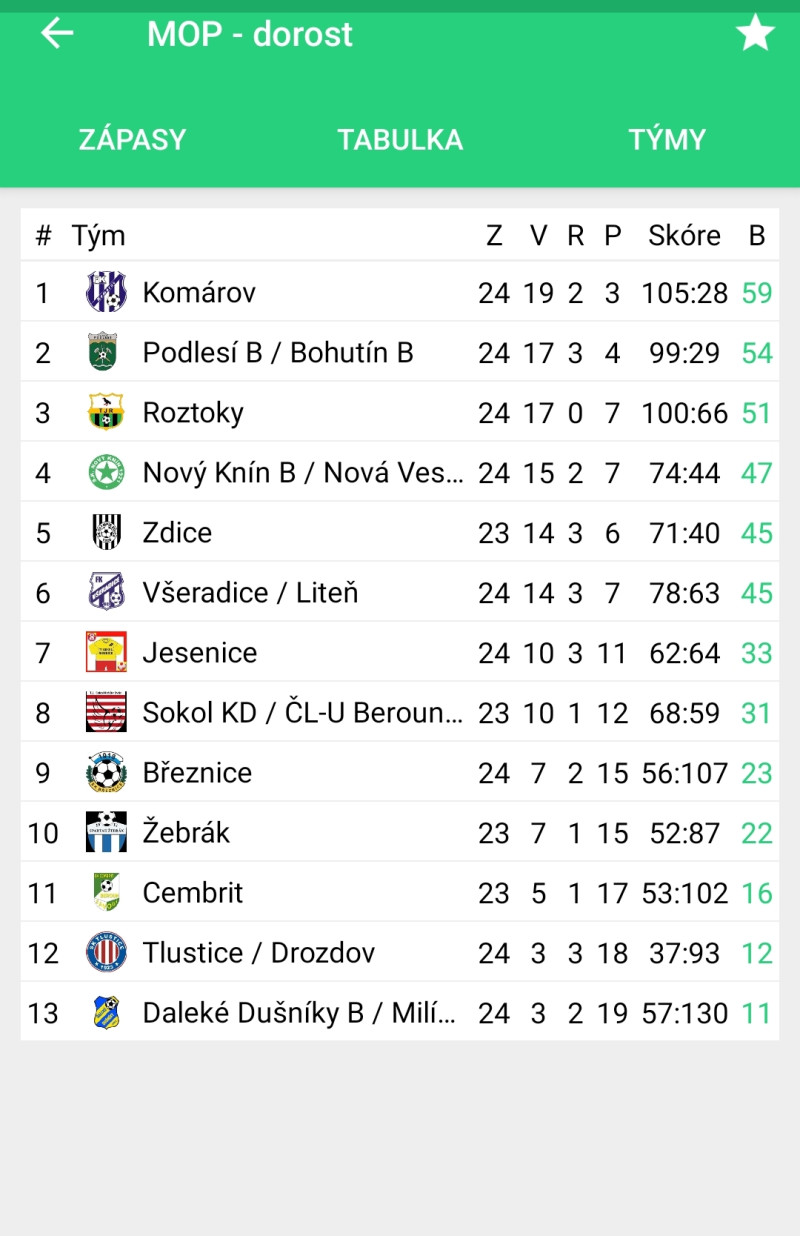Screen dimensions: 800x1236
Task: Select the TABULKA tab
Action: tap(400, 139)
